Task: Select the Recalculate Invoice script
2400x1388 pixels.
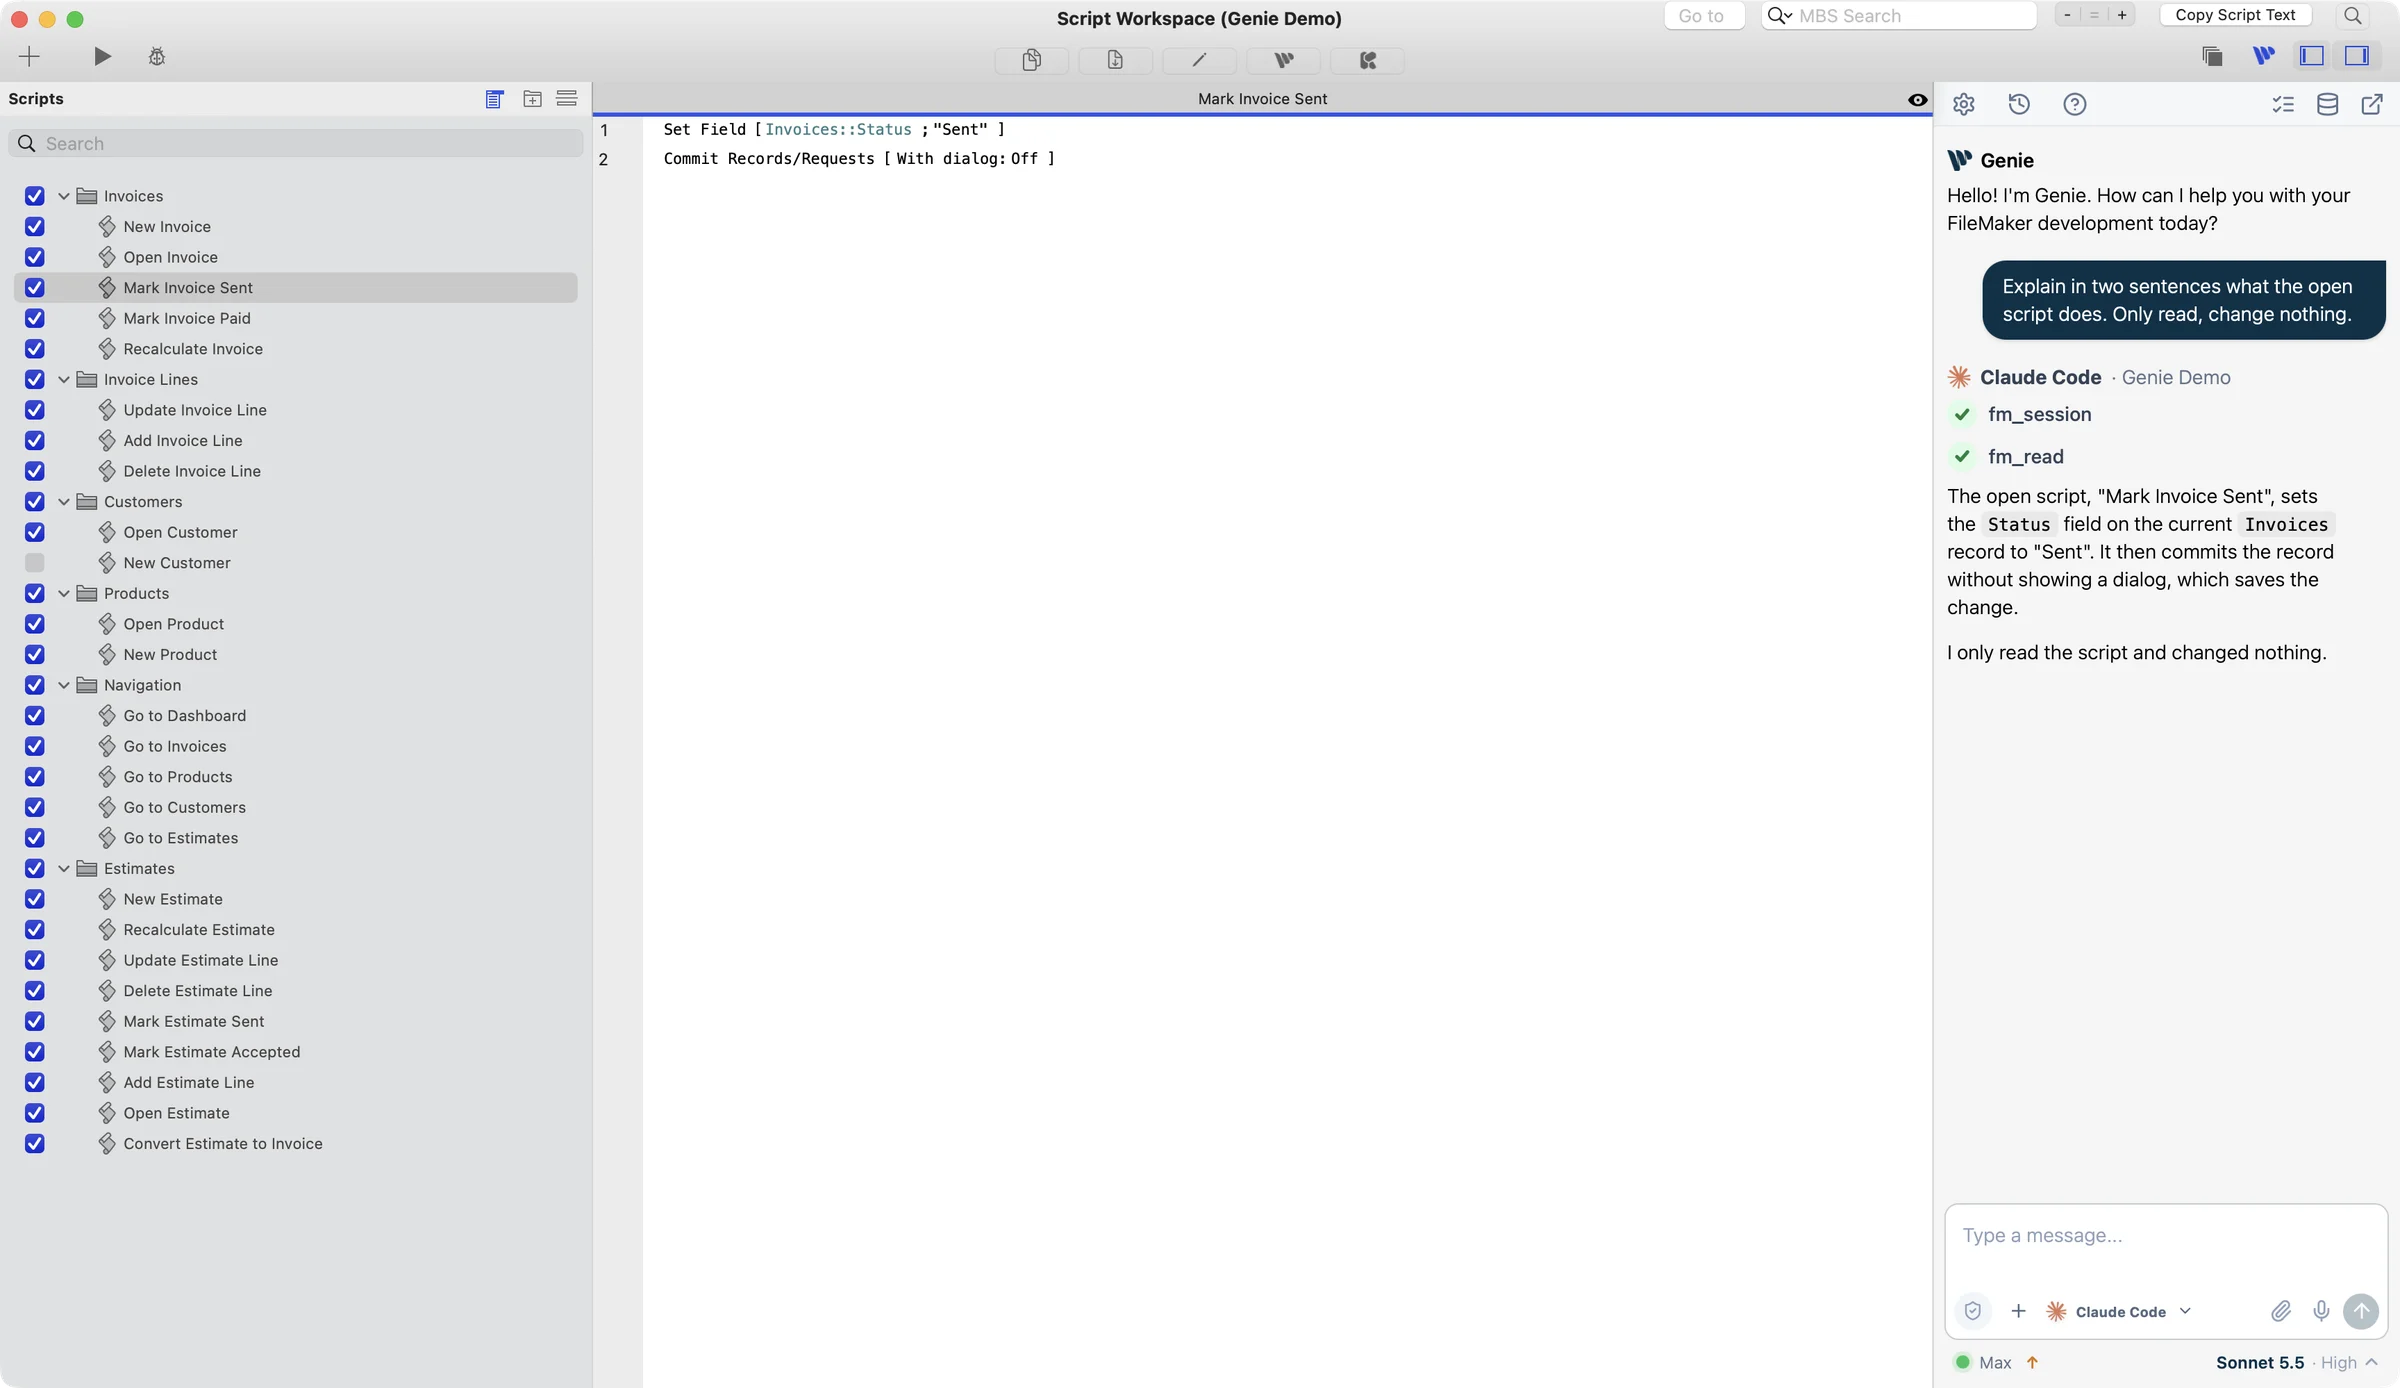Action: click(x=193, y=348)
